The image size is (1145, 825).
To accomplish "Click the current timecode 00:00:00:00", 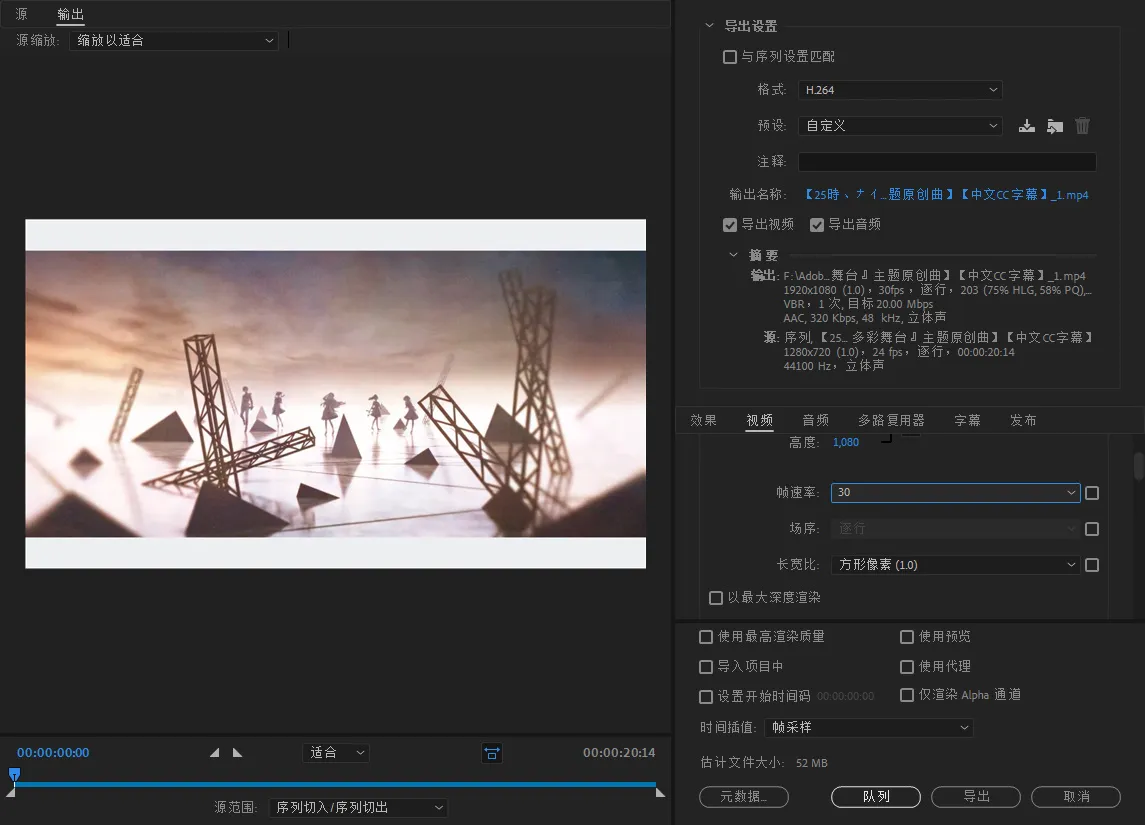I will (x=53, y=753).
